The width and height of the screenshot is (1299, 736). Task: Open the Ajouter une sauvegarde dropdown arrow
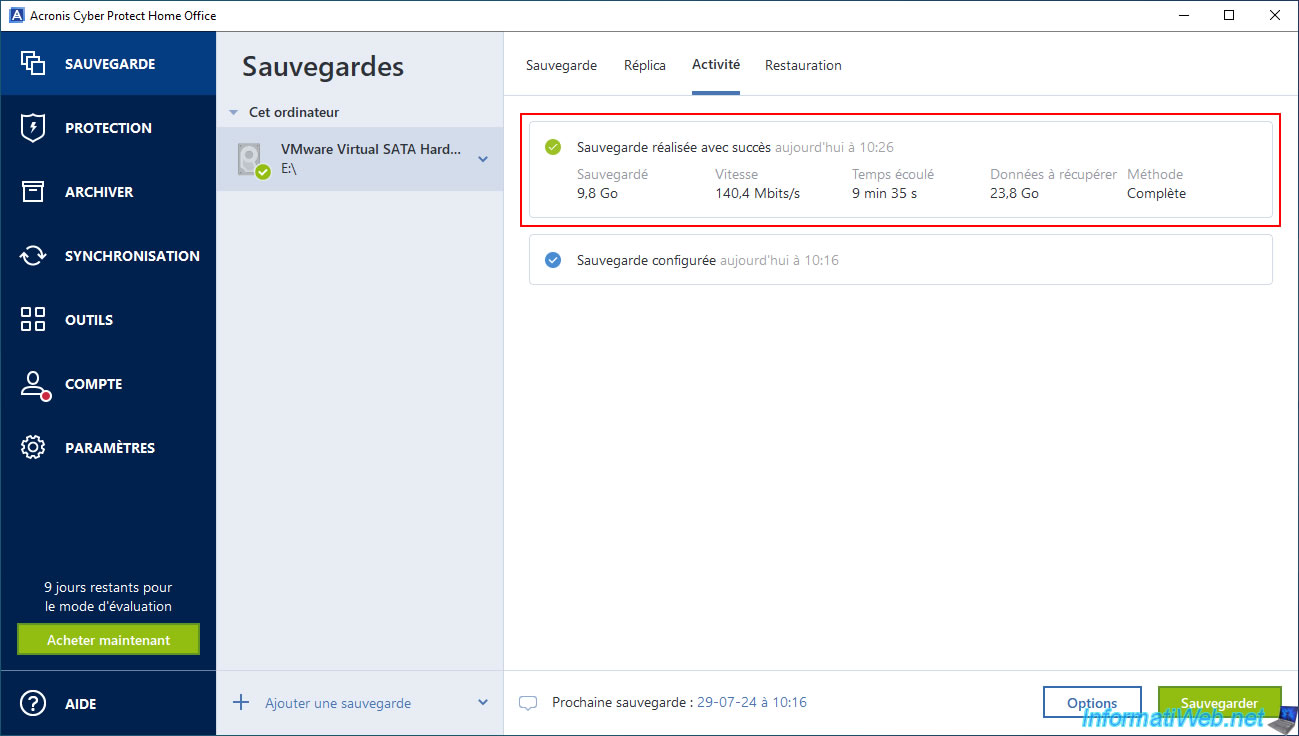click(483, 703)
